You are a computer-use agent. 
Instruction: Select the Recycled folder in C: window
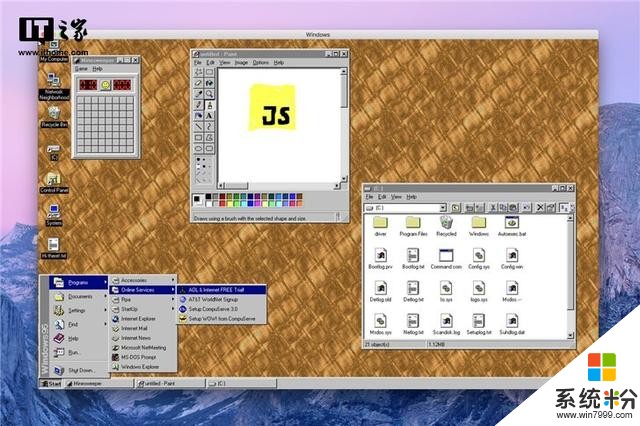[x=446, y=226]
